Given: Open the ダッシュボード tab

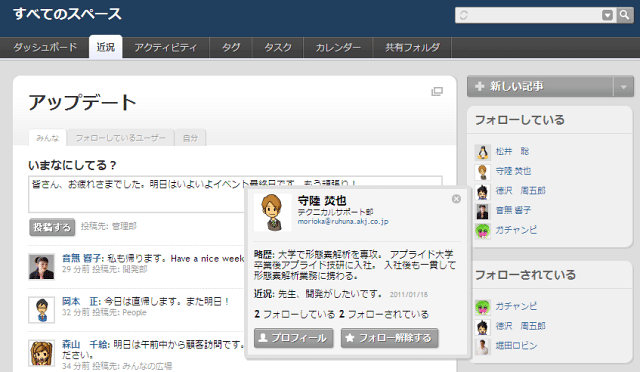Looking at the screenshot, I should [45, 47].
